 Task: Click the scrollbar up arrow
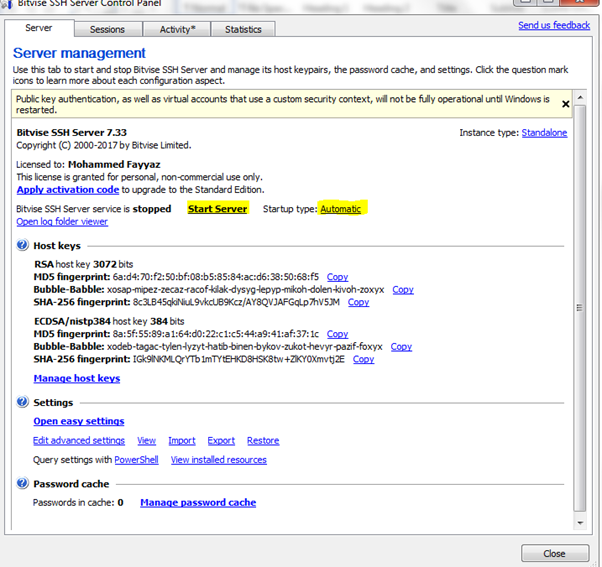pos(580,98)
